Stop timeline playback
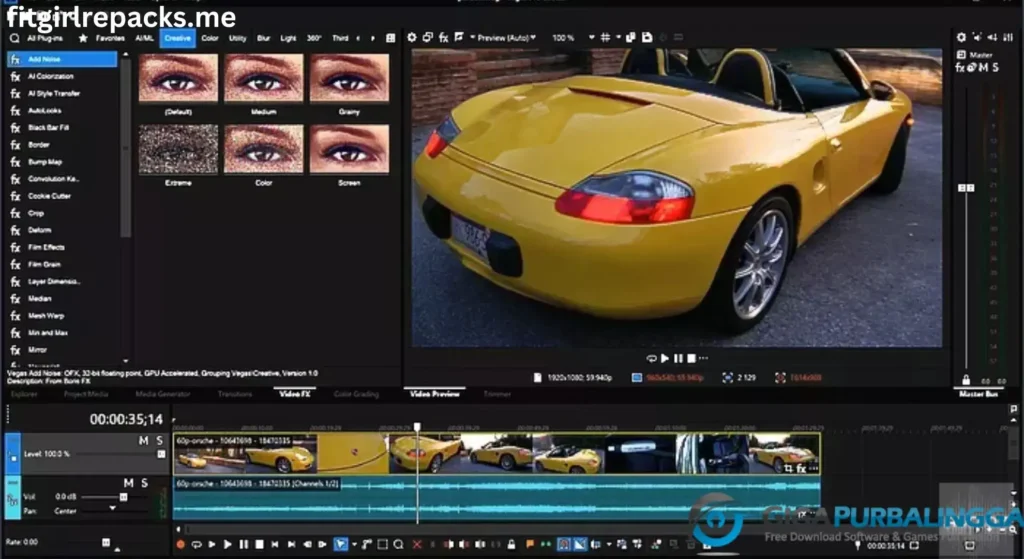 (259, 544)
